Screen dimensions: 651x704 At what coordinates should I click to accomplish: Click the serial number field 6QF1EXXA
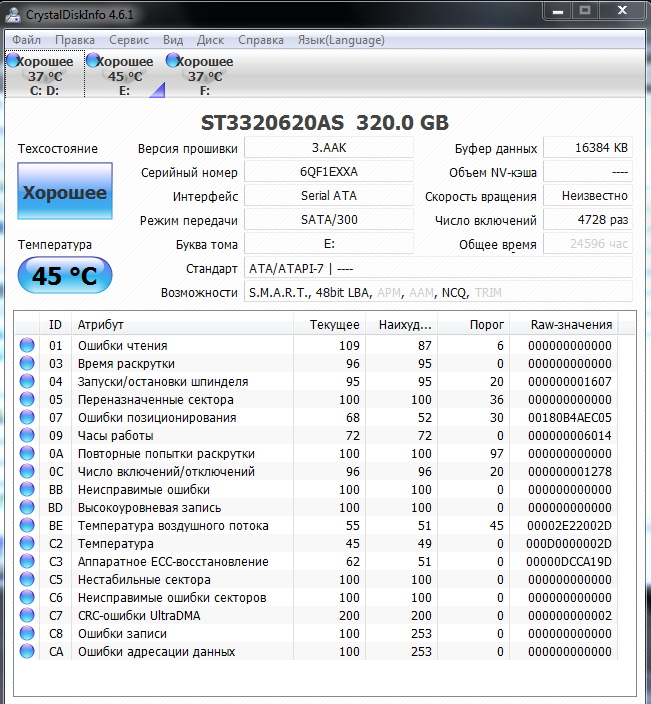point(328,171)
